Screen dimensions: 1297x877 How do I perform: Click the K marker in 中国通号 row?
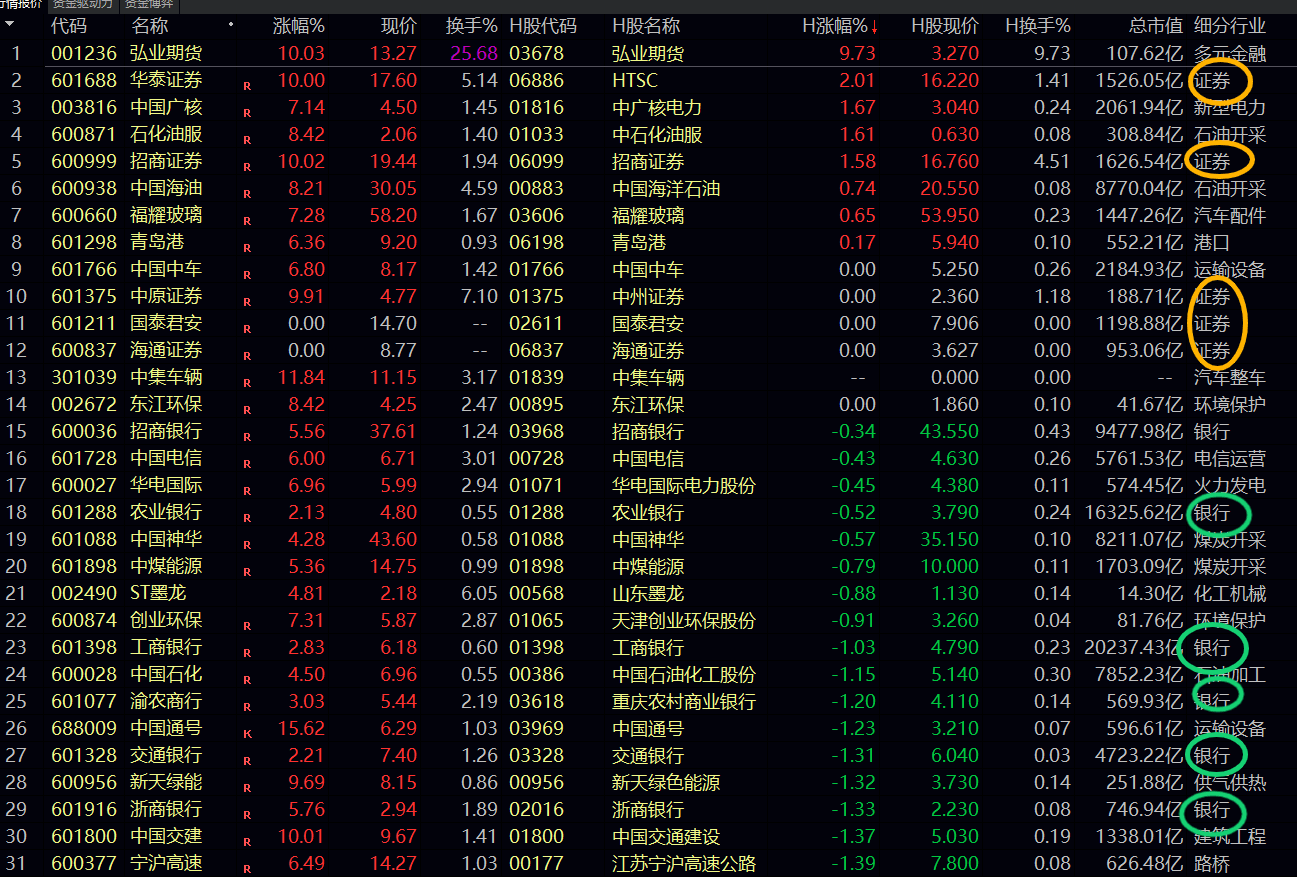[x=246, y=735]
